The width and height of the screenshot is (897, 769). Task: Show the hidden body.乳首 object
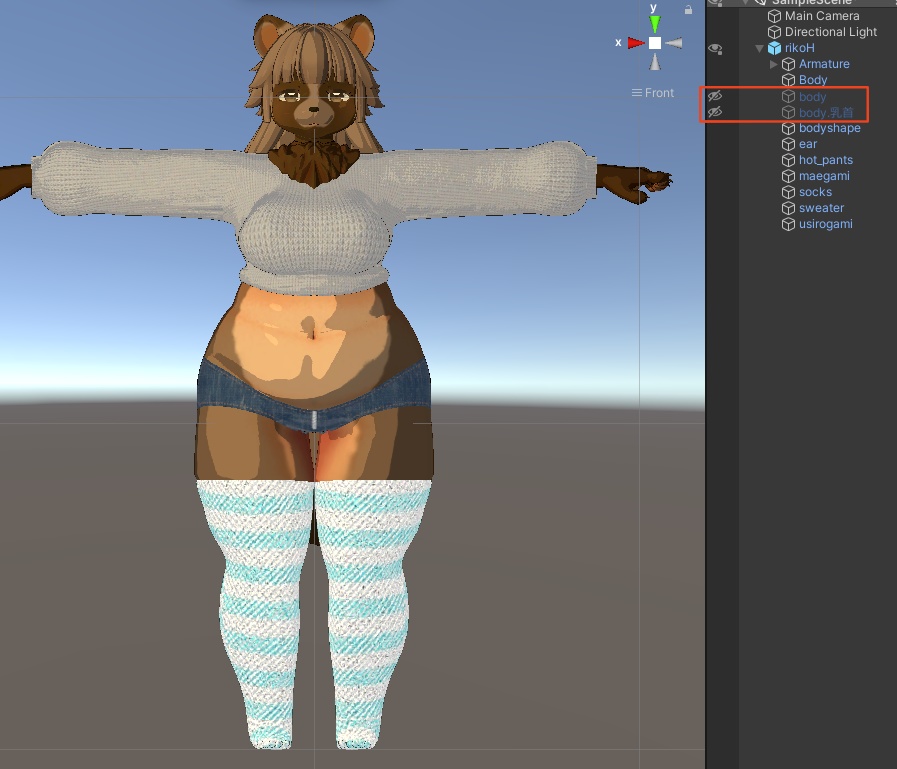click(x=715, y=112)
